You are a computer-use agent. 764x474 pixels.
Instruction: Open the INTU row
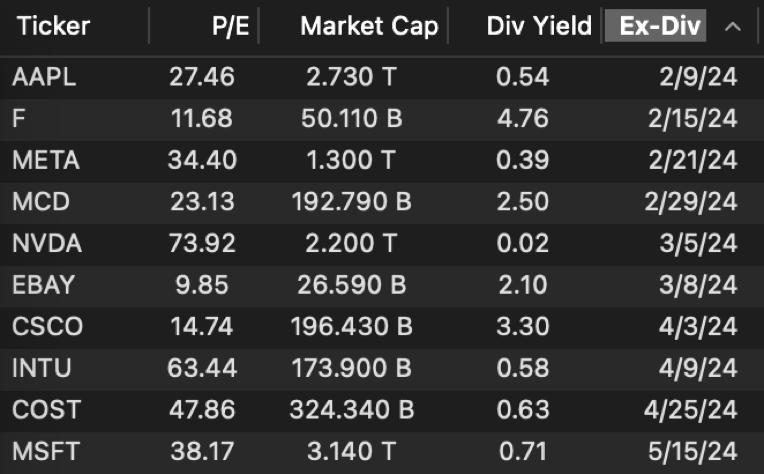tap(41, 368)
